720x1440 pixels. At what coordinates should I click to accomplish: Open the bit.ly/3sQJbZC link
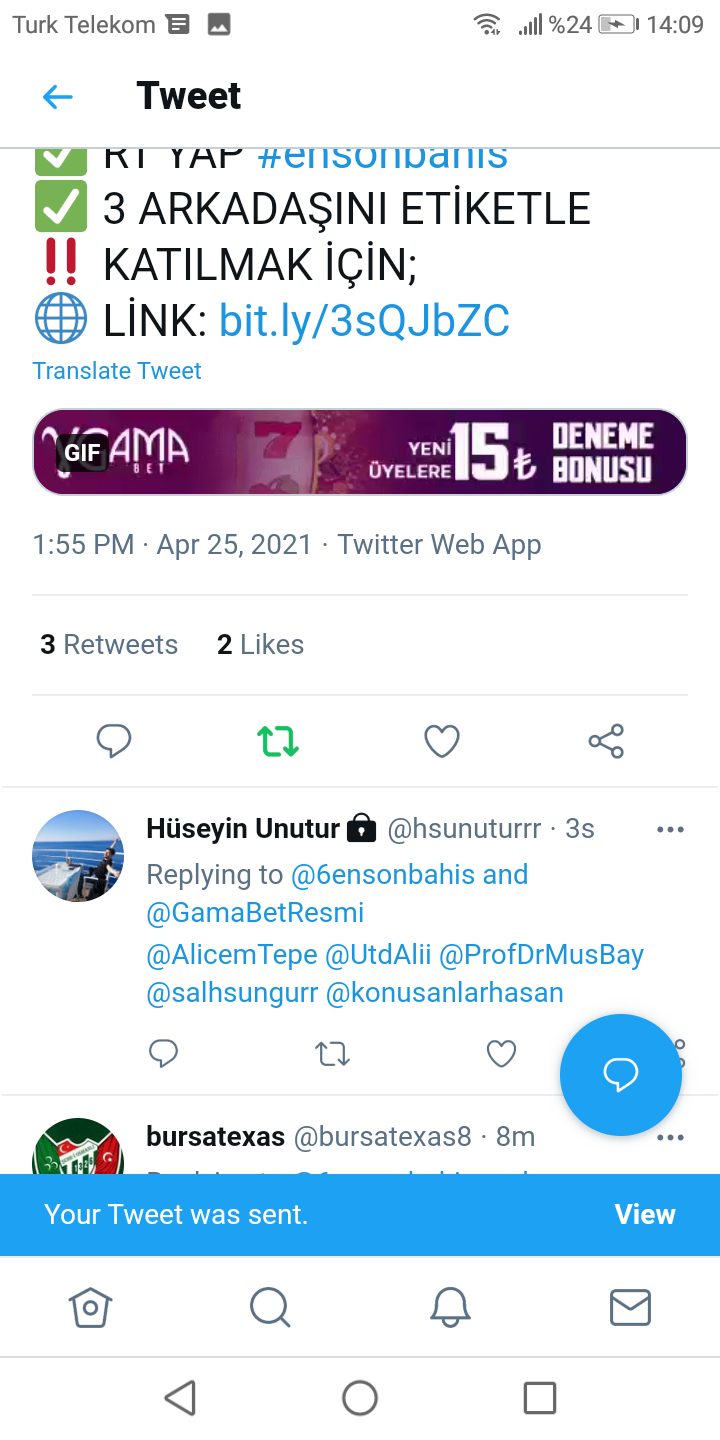pyautogui.click(x=364, y=321)
